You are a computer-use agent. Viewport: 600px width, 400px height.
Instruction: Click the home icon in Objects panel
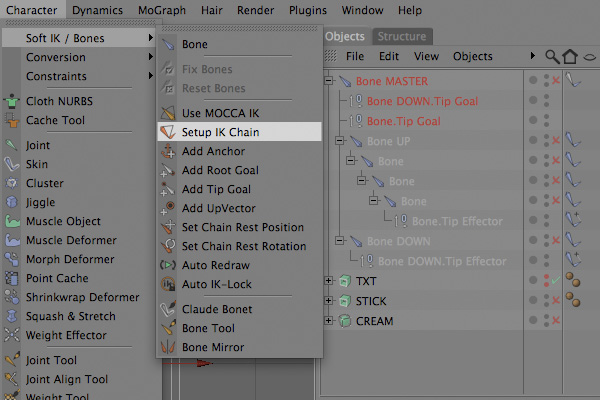pyautogui.click(x=570, y=57)
